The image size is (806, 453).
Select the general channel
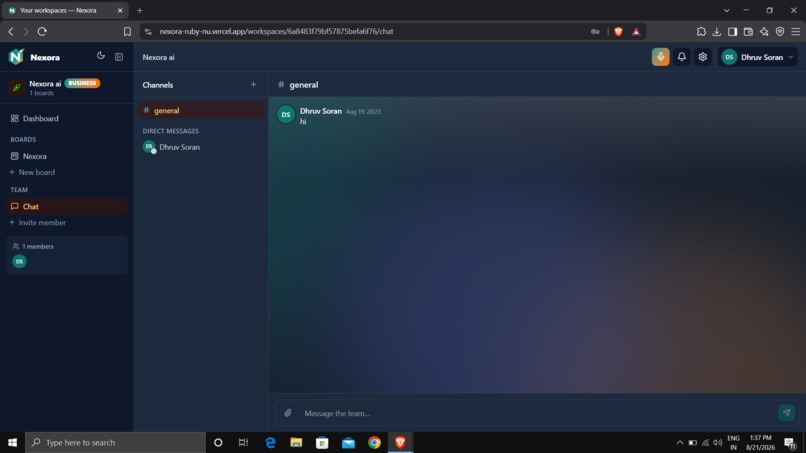[201, 110]
